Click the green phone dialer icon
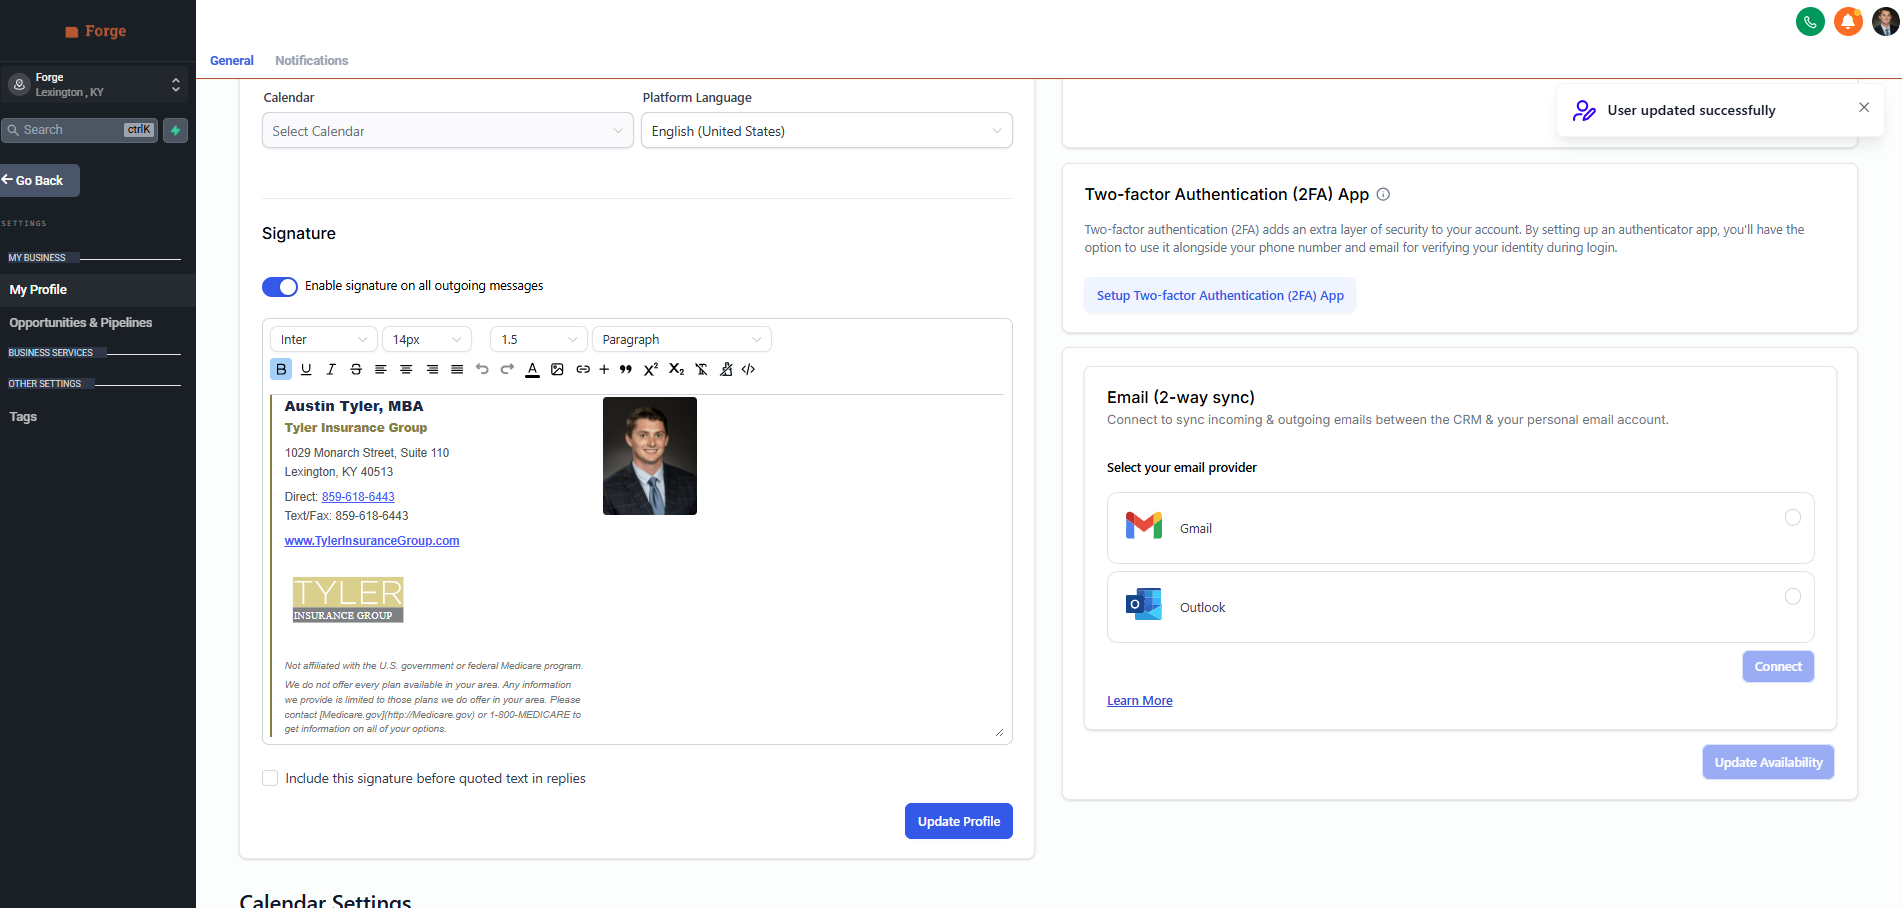This screenshot has height=908, width=1902. [1810, 21]
